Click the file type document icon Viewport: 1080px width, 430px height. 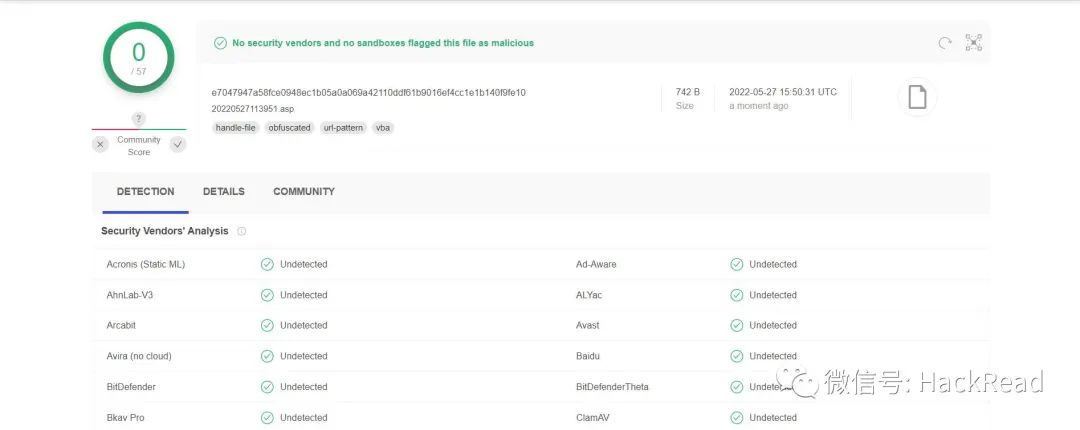[917, 97]
